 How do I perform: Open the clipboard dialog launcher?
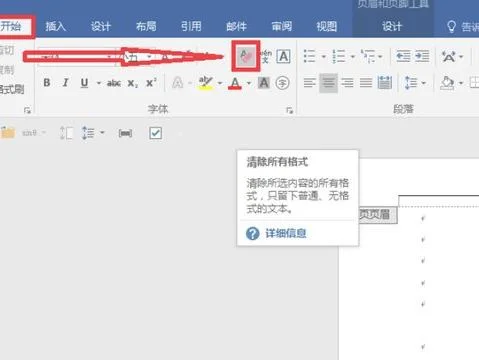27,110
